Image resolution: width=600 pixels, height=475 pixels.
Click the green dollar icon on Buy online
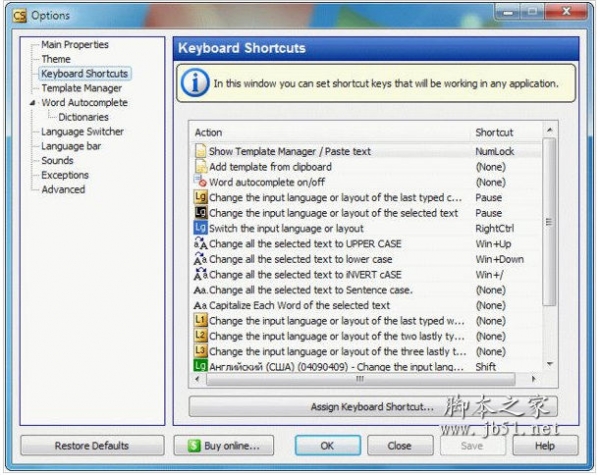point(194,446)
